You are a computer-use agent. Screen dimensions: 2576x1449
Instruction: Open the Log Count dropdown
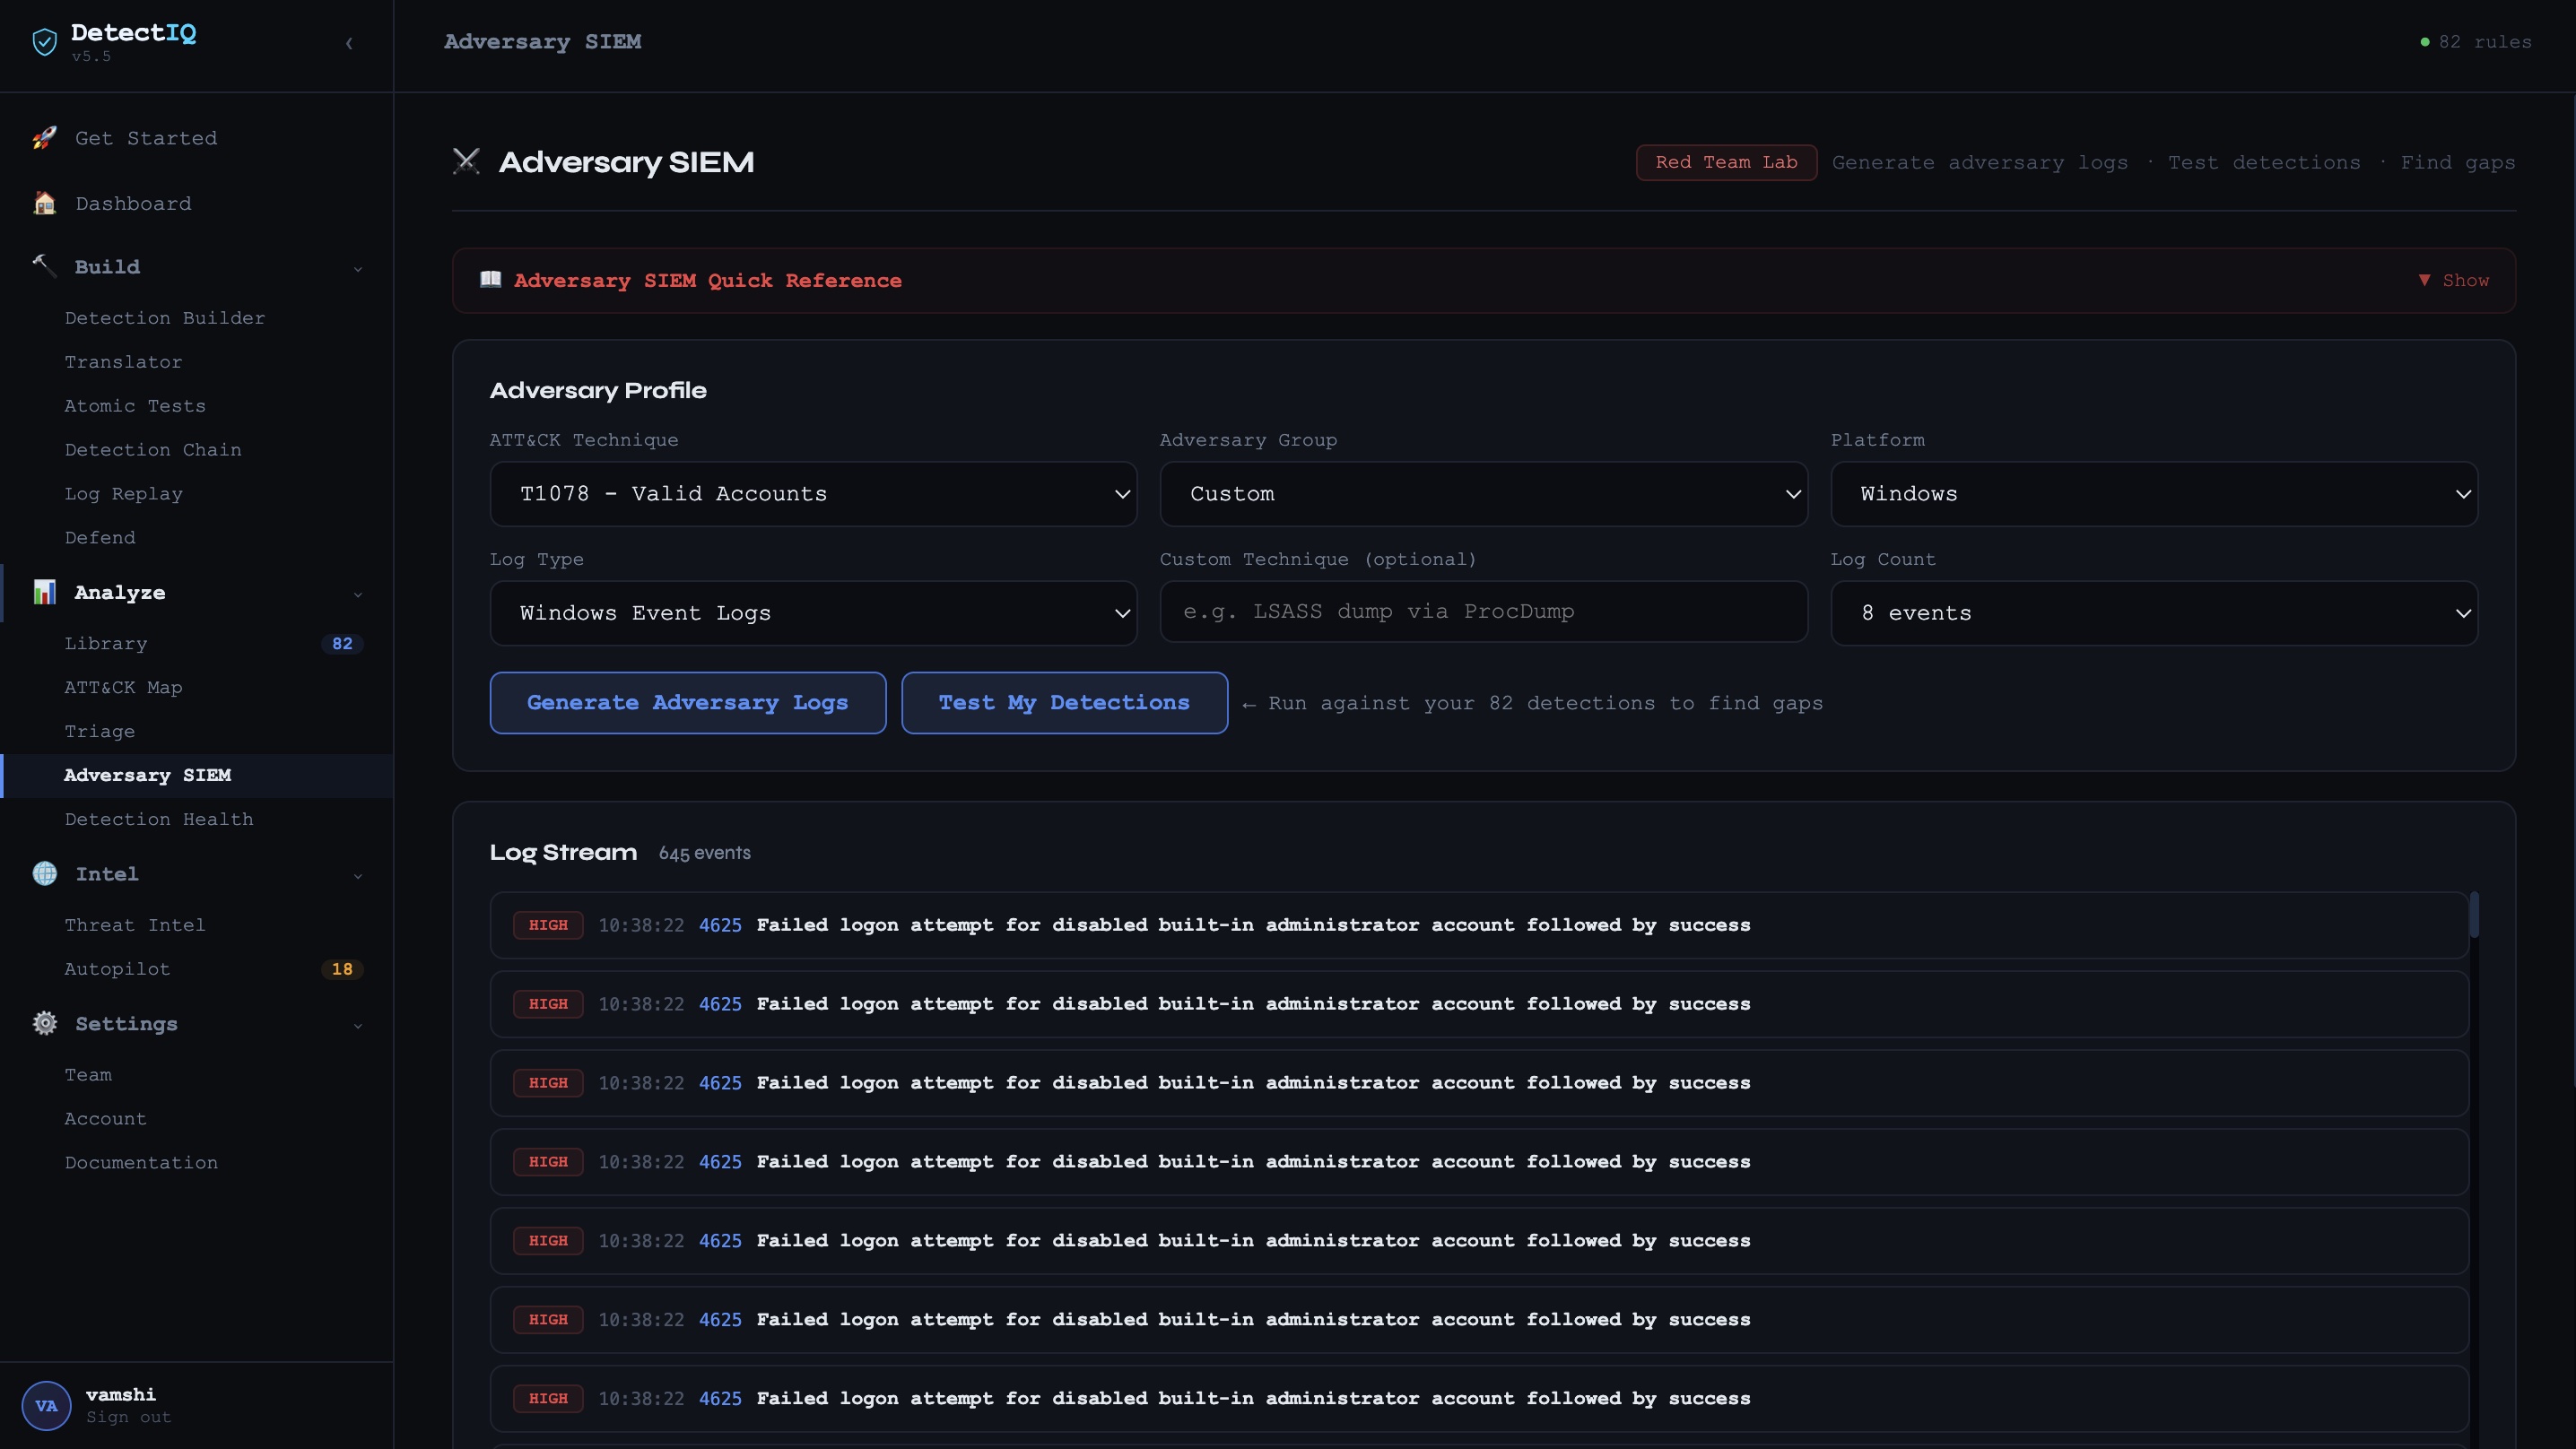(2153, 613)
